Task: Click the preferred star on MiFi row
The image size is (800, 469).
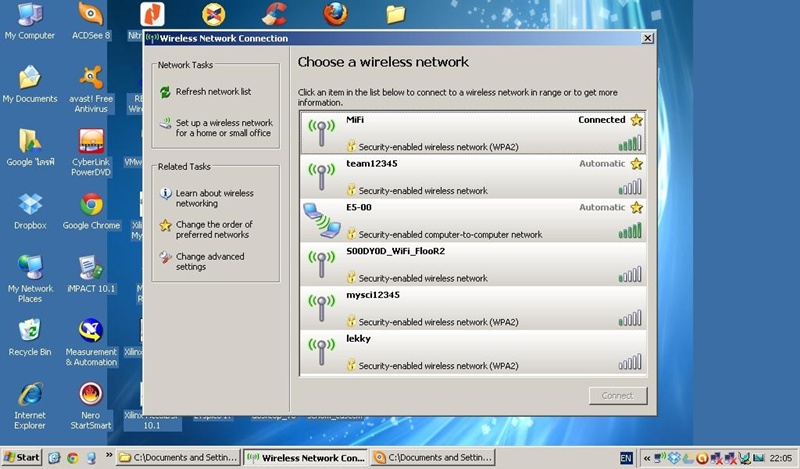Action: pos(636,120)
